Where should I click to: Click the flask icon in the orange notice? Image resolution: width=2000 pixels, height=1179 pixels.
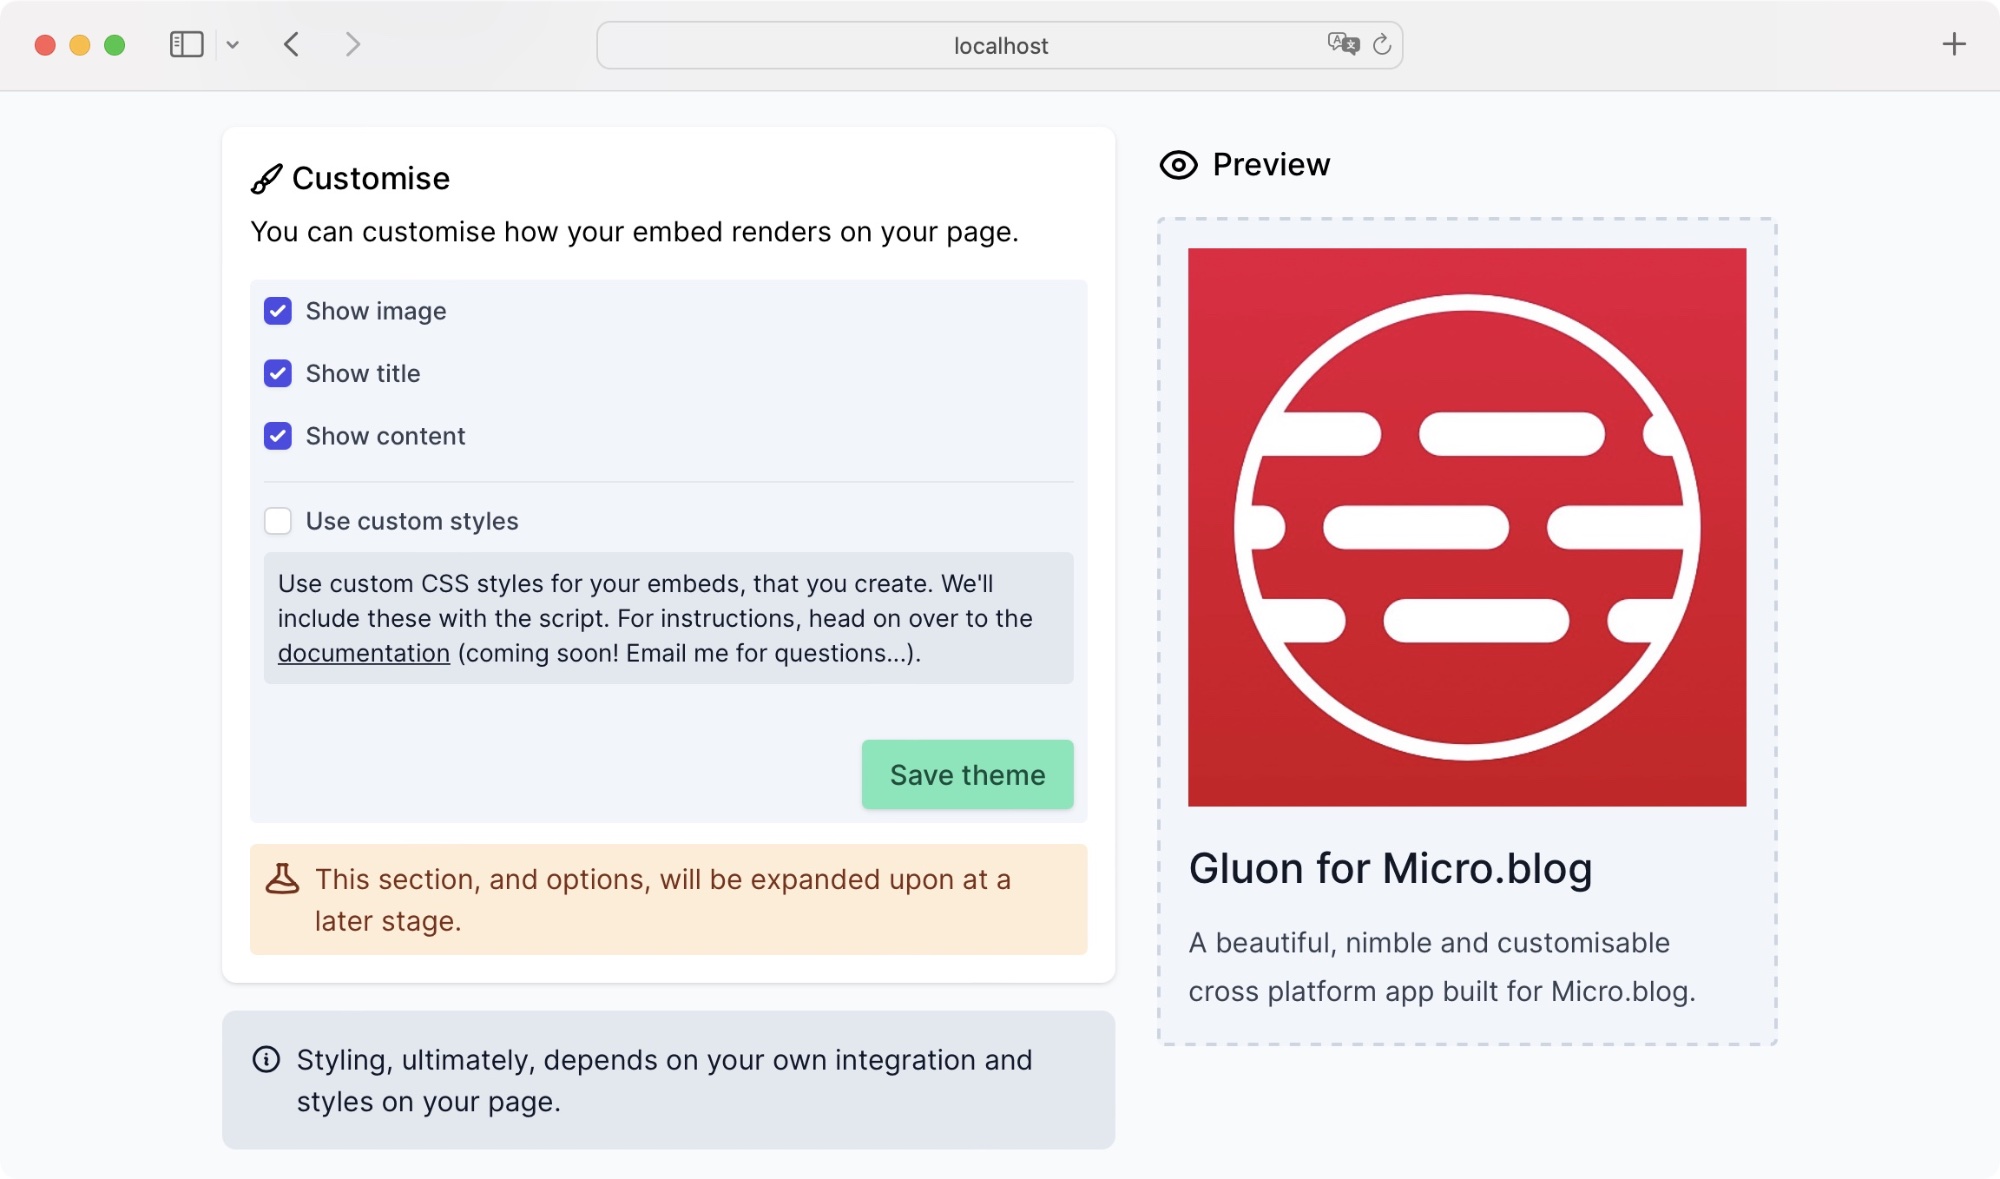(x=282, y=879)
